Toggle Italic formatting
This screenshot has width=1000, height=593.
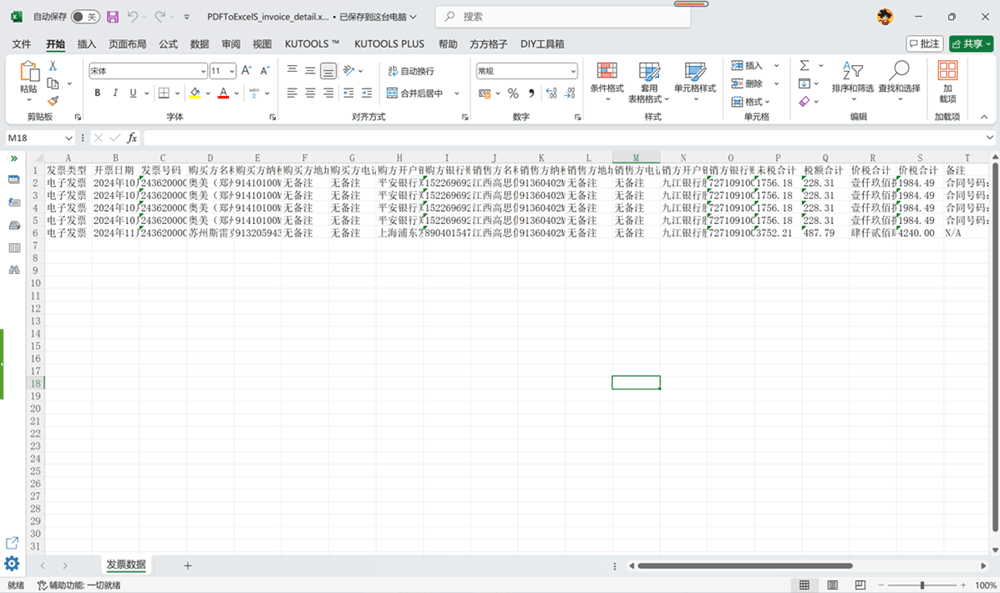[115, 93]
